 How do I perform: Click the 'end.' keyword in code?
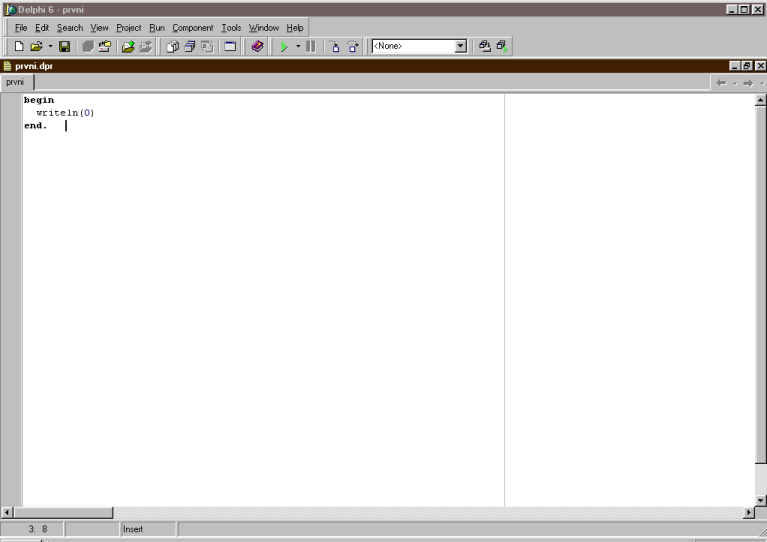tap(36, 126)
